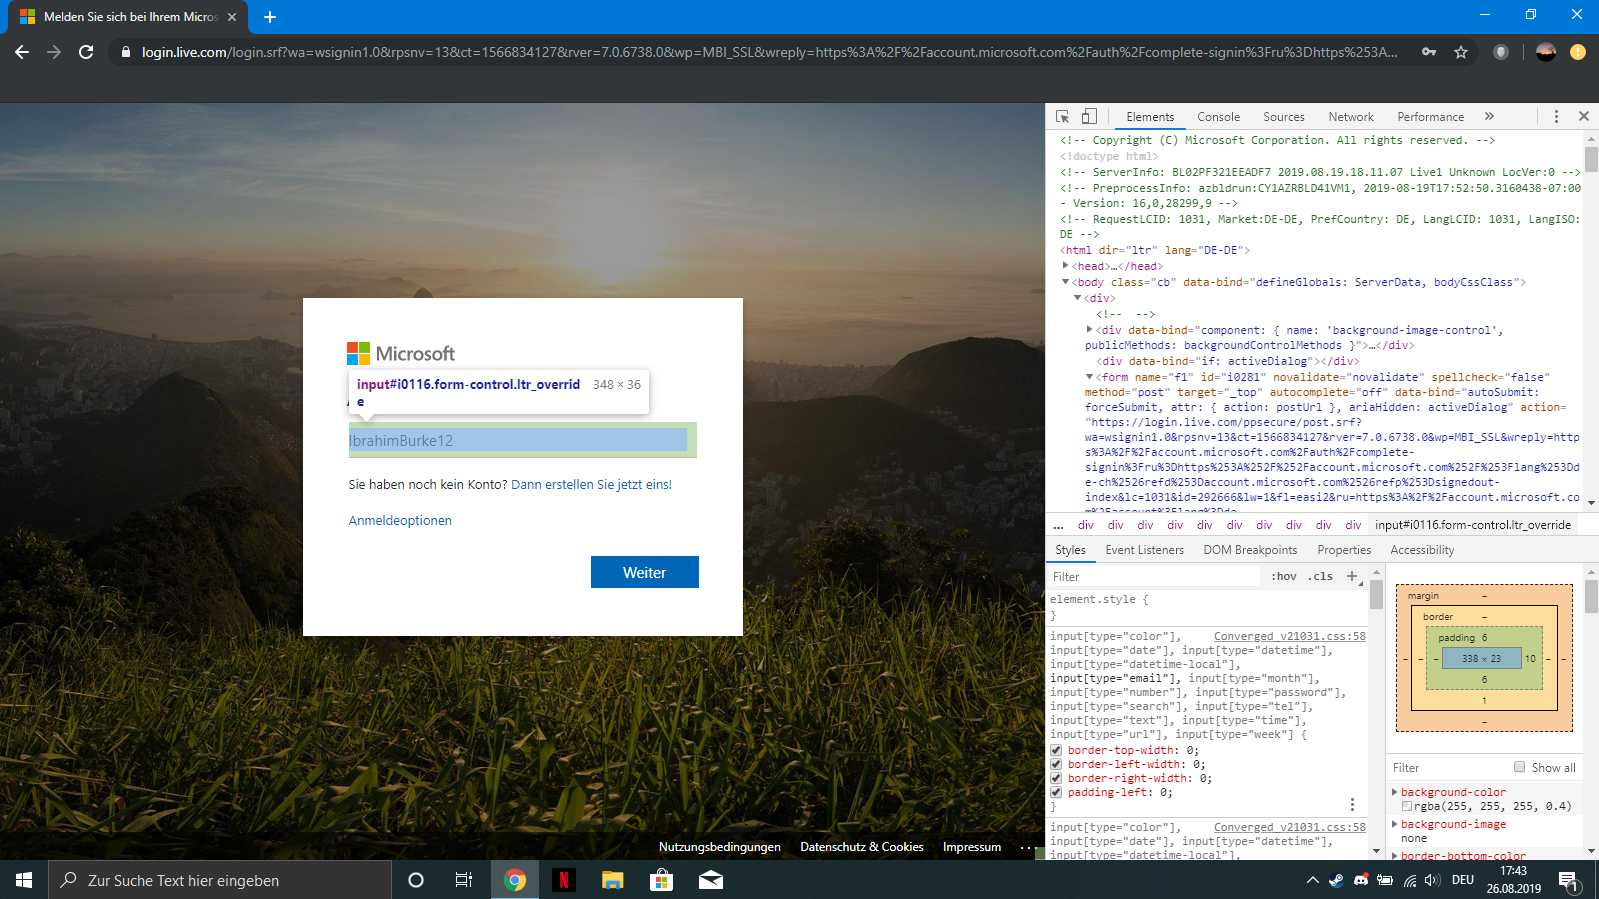
Task: Click the IbrahimBurke12 input field
Action: pos(522,440)
